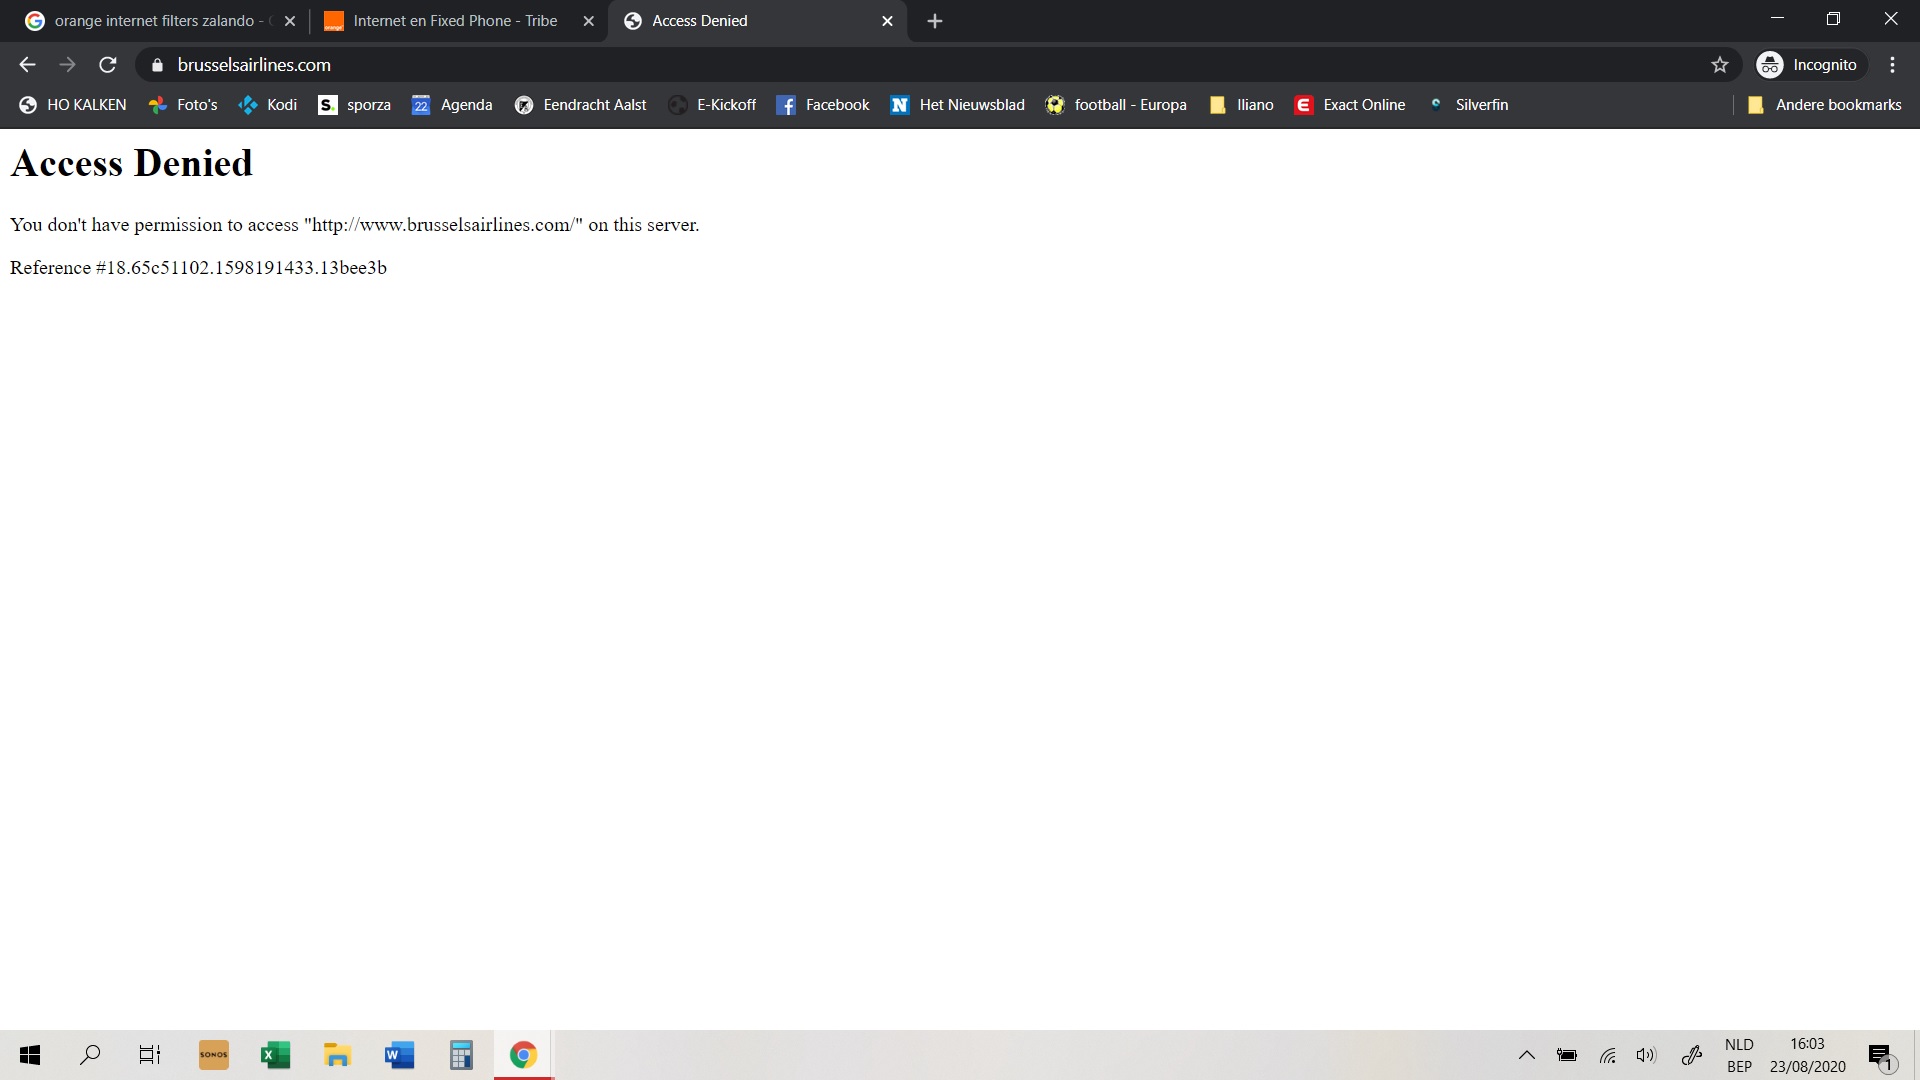
Task: Close the orange internet filters tab
Action: click(290, 21)
